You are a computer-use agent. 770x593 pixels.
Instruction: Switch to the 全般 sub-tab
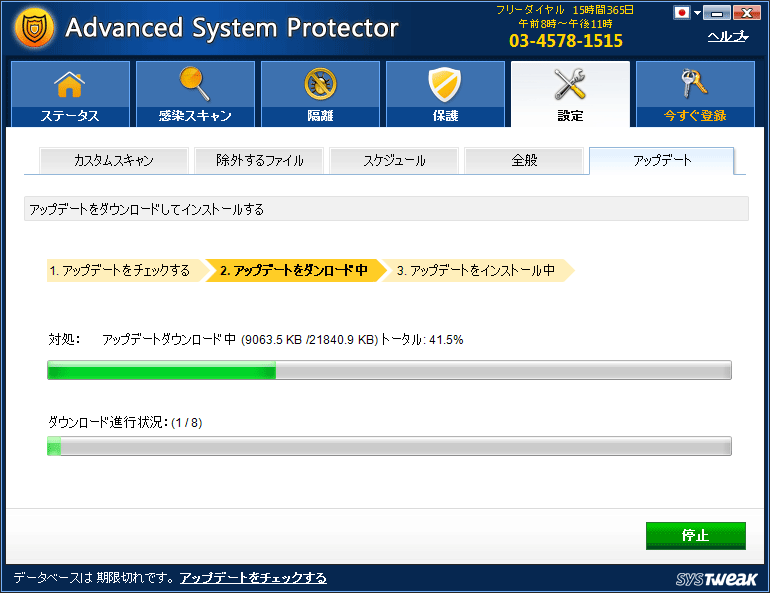click(524, 161)
